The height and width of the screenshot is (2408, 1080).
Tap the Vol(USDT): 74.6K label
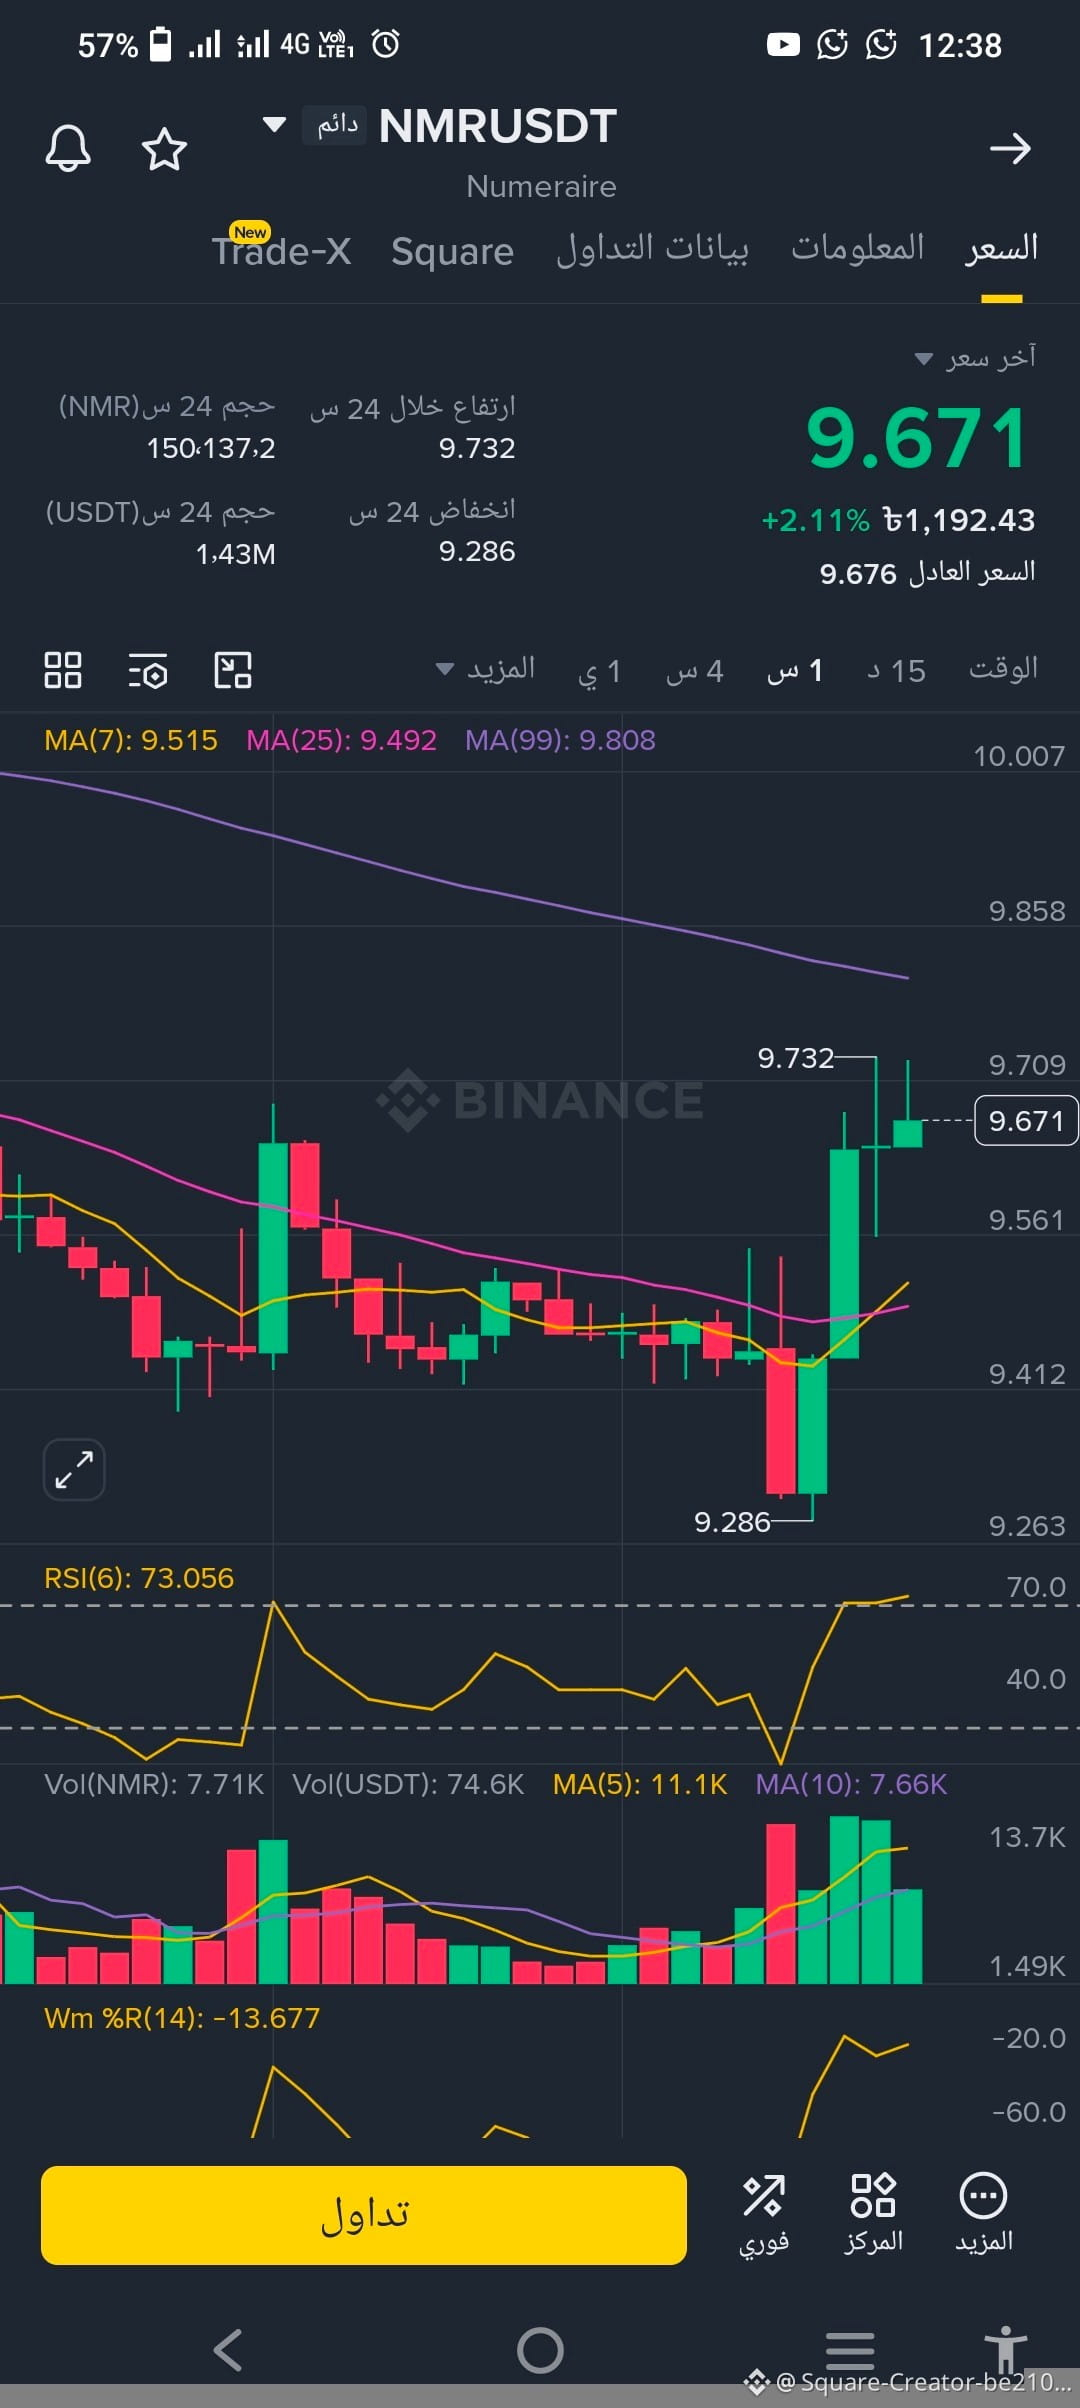[x=408, y=1784]
